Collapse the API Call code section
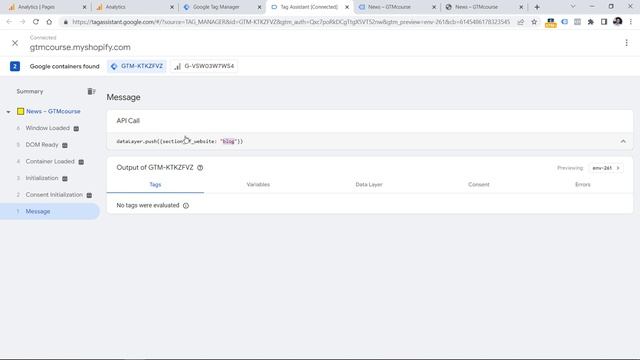This screenshot has height=360, width=640. tap(623, 141)
